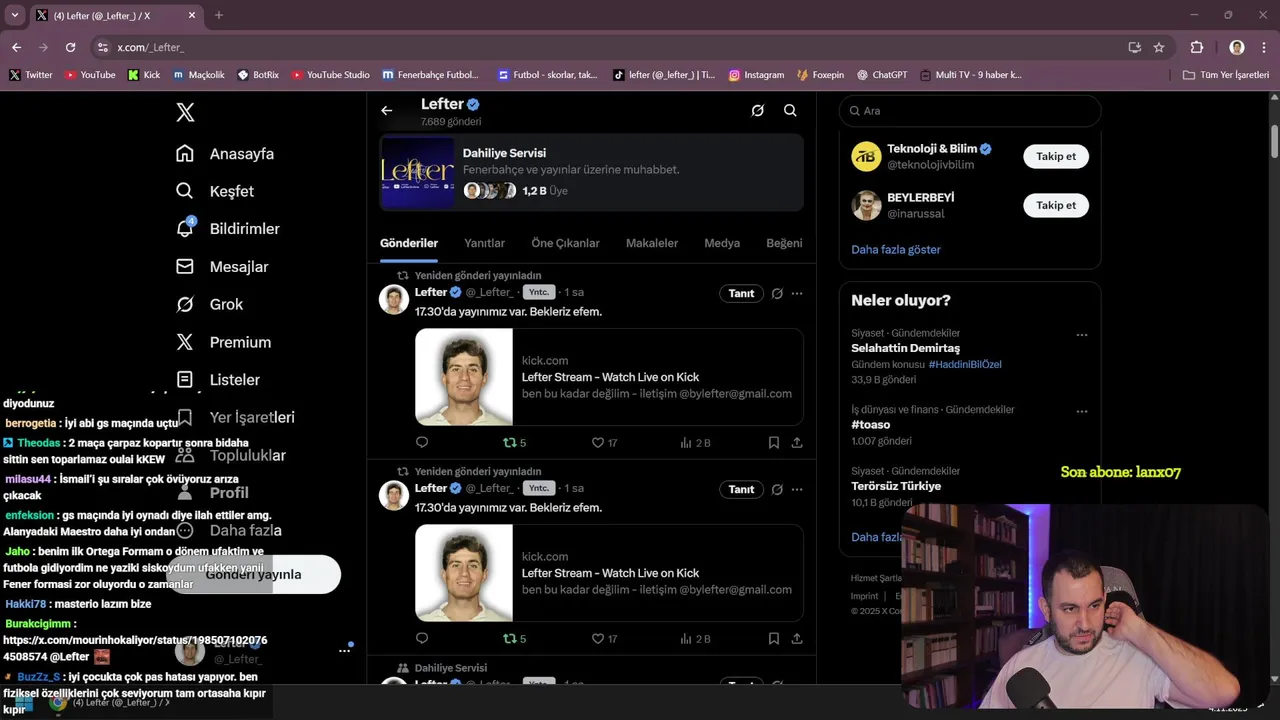Open Kick bookmark in bookmarks bar
The image size is (1280, 720).
(x=144, y=74)
